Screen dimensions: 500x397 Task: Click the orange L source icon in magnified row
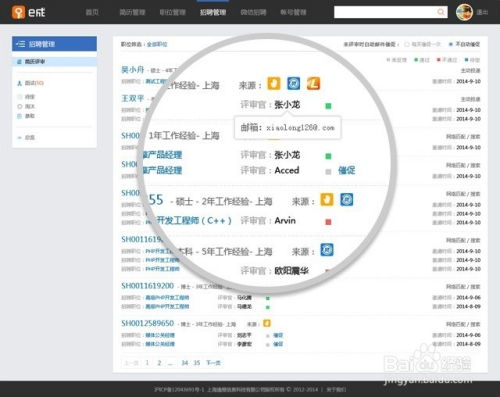[313, 84]
